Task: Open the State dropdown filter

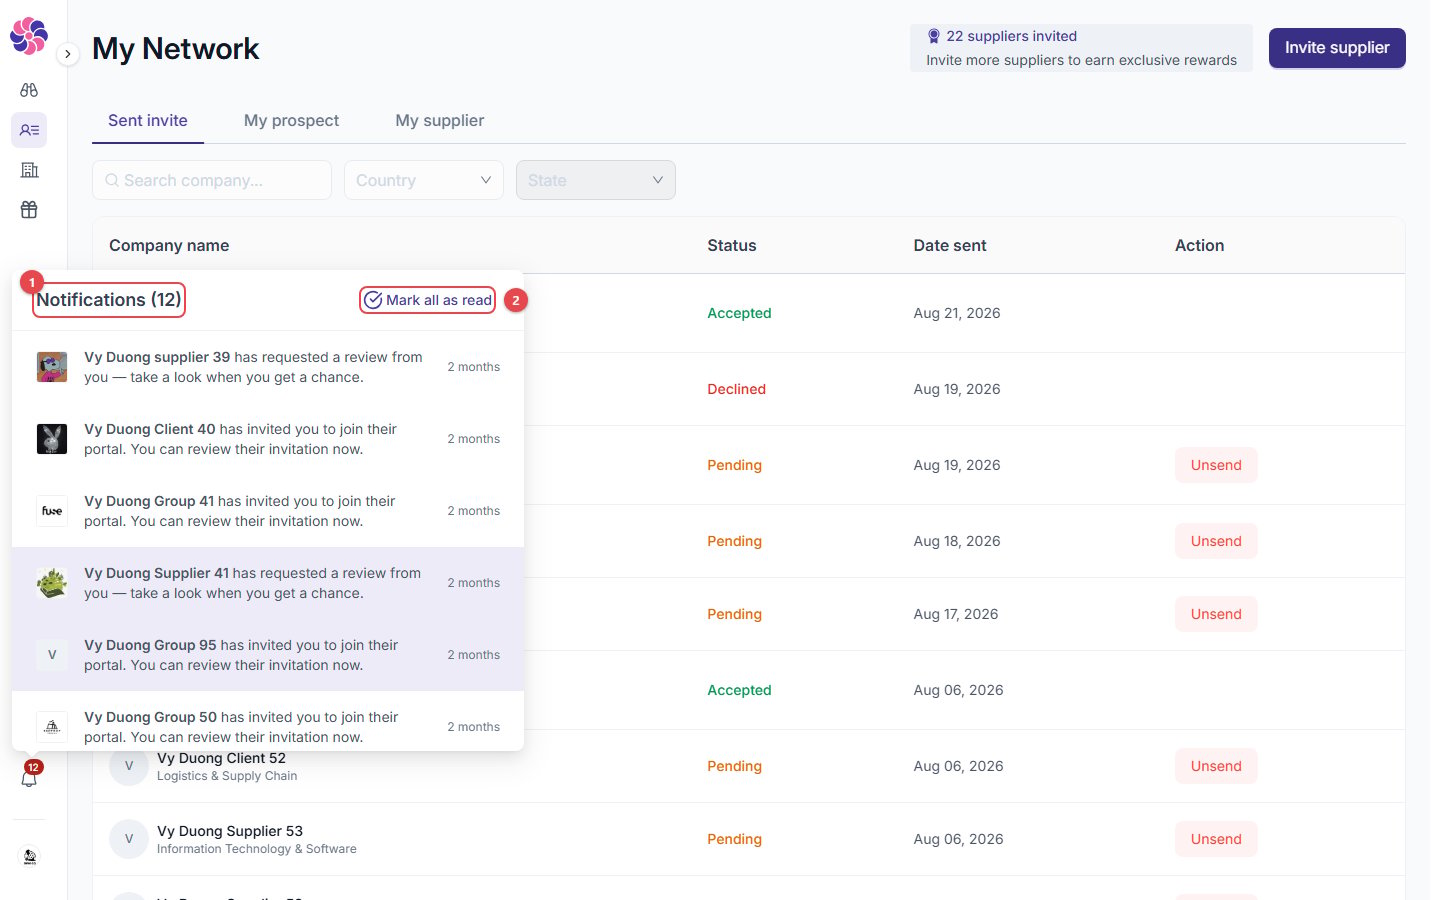Action: tap(596, 180)
